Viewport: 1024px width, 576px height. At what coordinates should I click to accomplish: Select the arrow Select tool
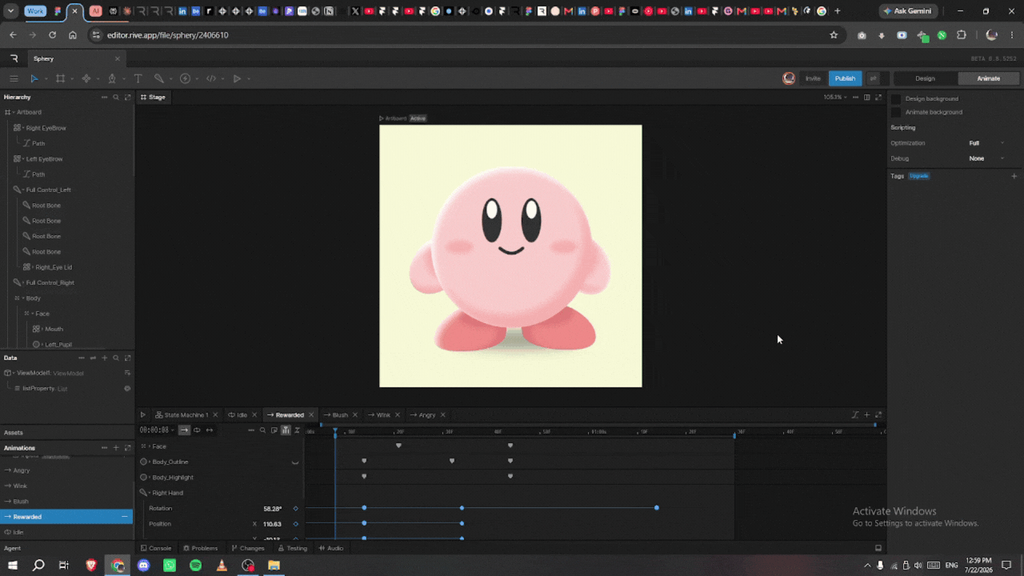click(x=34, y=78)
